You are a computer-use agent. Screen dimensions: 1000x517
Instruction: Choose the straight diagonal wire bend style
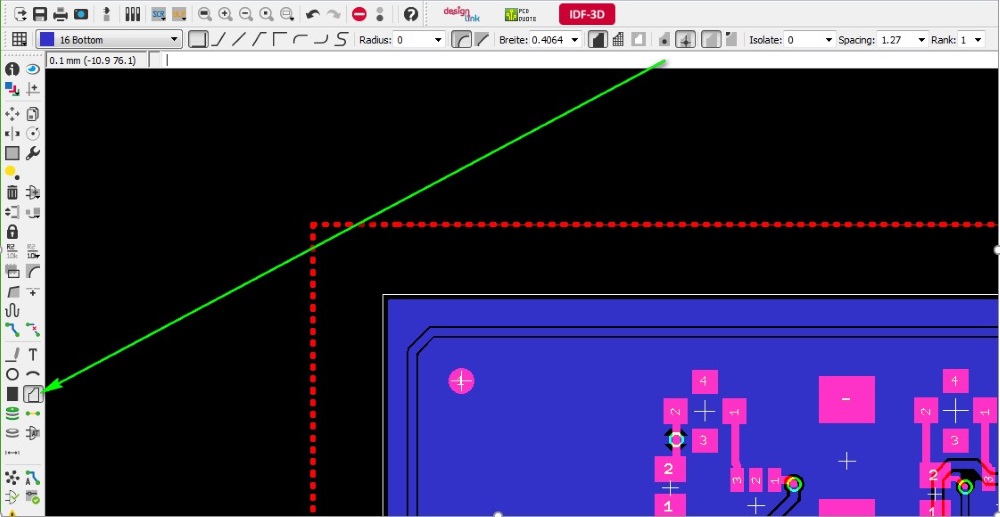[239, 40]
